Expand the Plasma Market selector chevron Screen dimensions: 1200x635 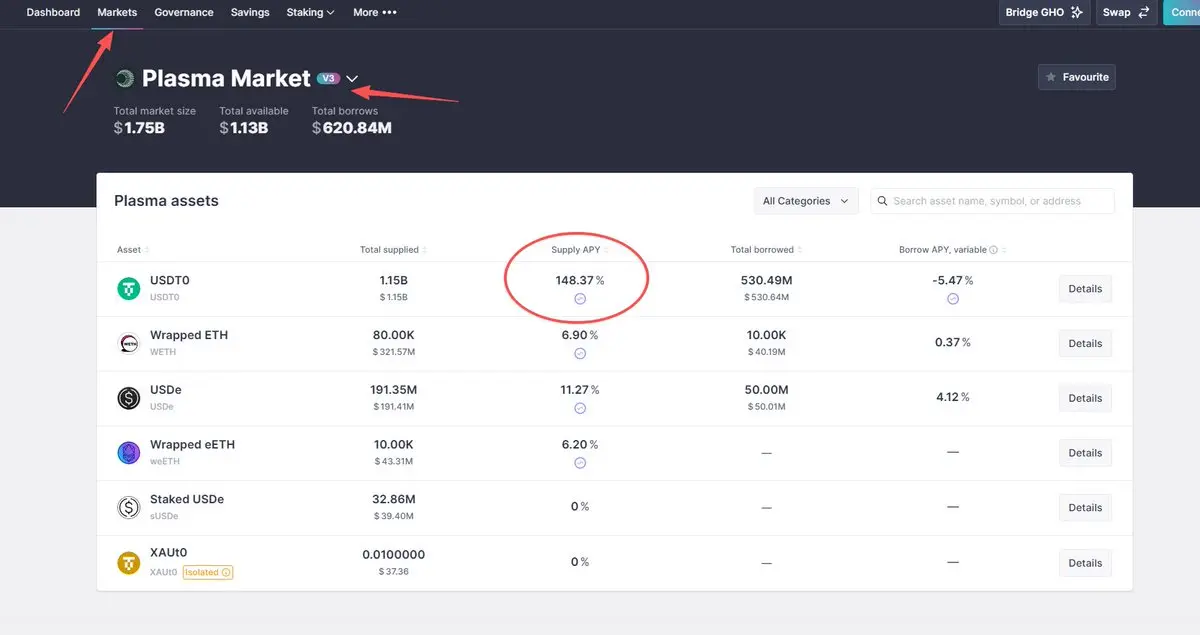352,79
